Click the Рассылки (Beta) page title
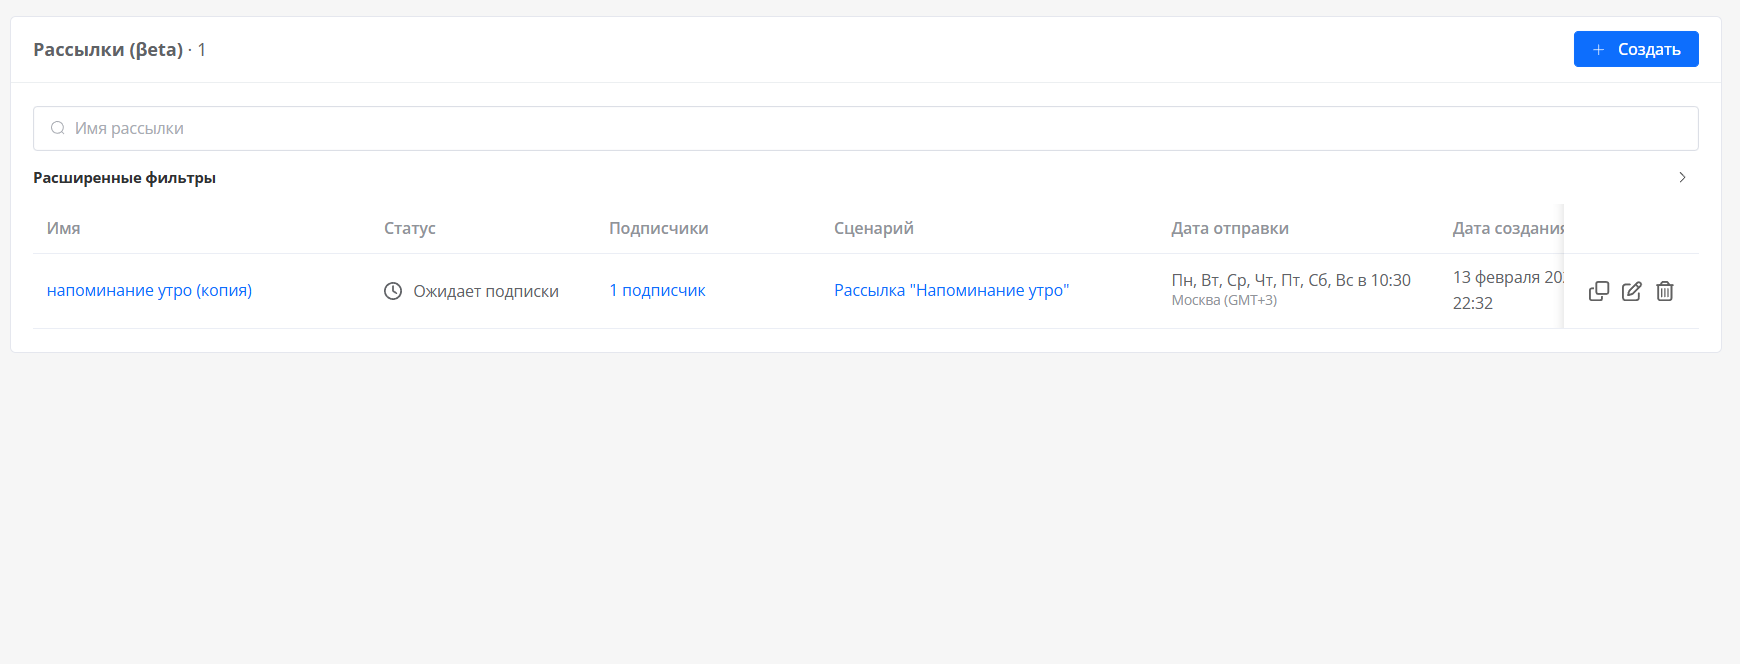Viewport: 1740px width, 664px height. click(x=108, y=50)
